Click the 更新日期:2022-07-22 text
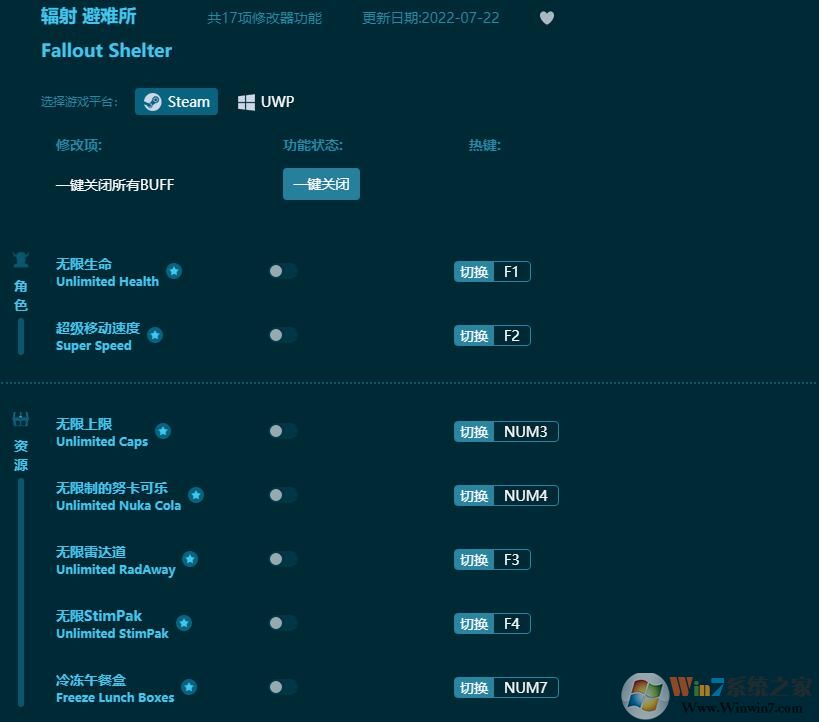 tap(430, 18)
